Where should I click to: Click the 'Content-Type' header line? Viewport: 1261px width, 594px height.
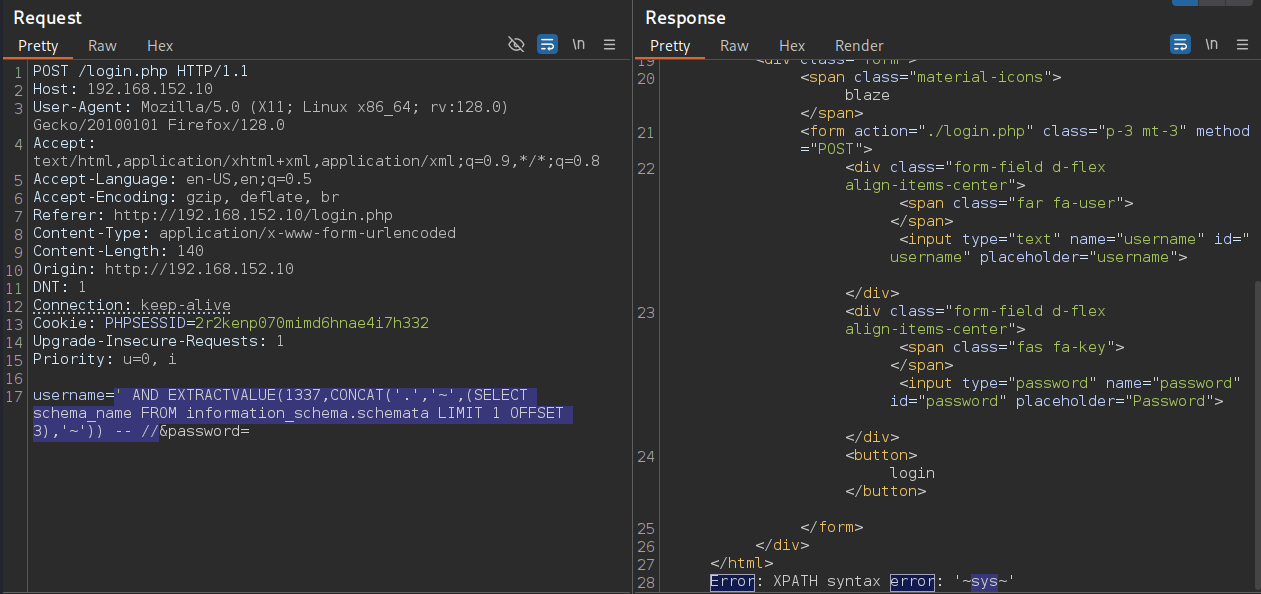(x=244, y=233)
